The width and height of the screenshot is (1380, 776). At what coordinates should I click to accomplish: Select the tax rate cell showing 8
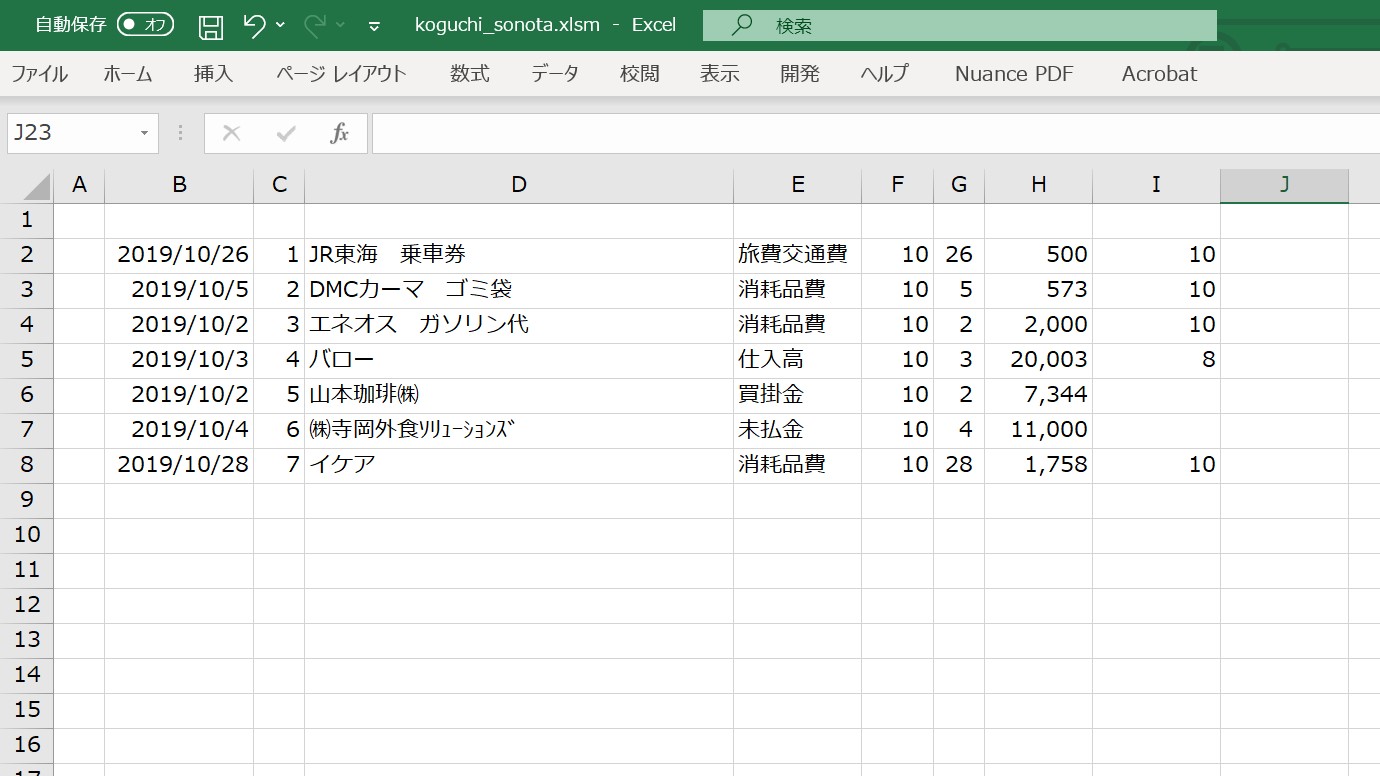pos(1156,359)
